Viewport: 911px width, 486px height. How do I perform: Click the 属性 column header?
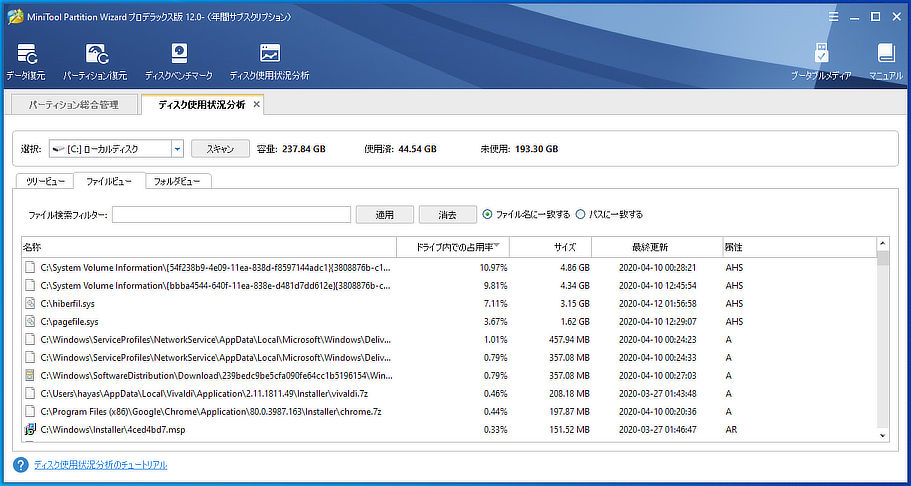click(x=799, y=247)
